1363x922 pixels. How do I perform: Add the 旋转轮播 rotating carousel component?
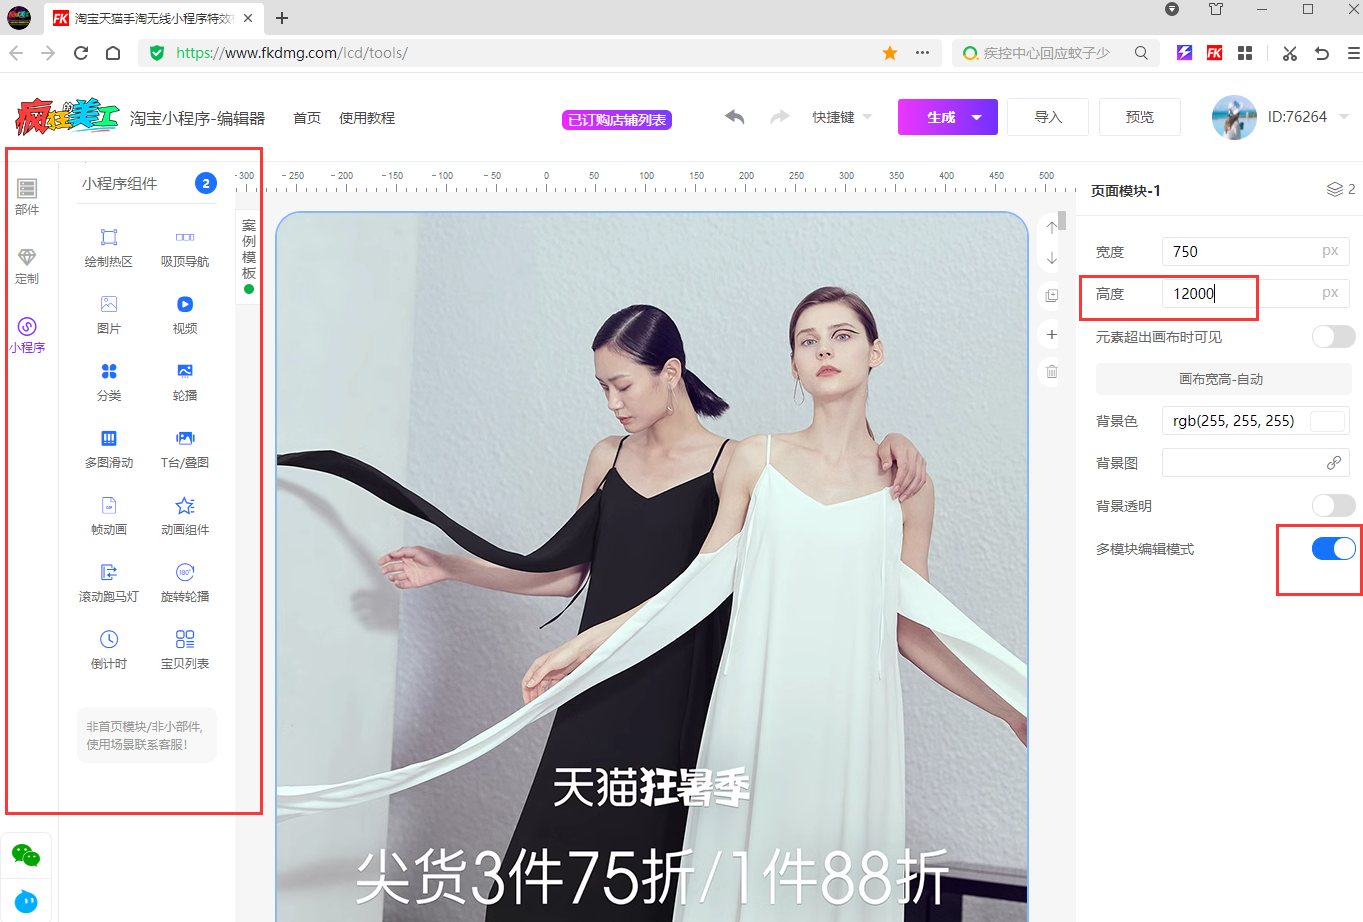[185, 582]
